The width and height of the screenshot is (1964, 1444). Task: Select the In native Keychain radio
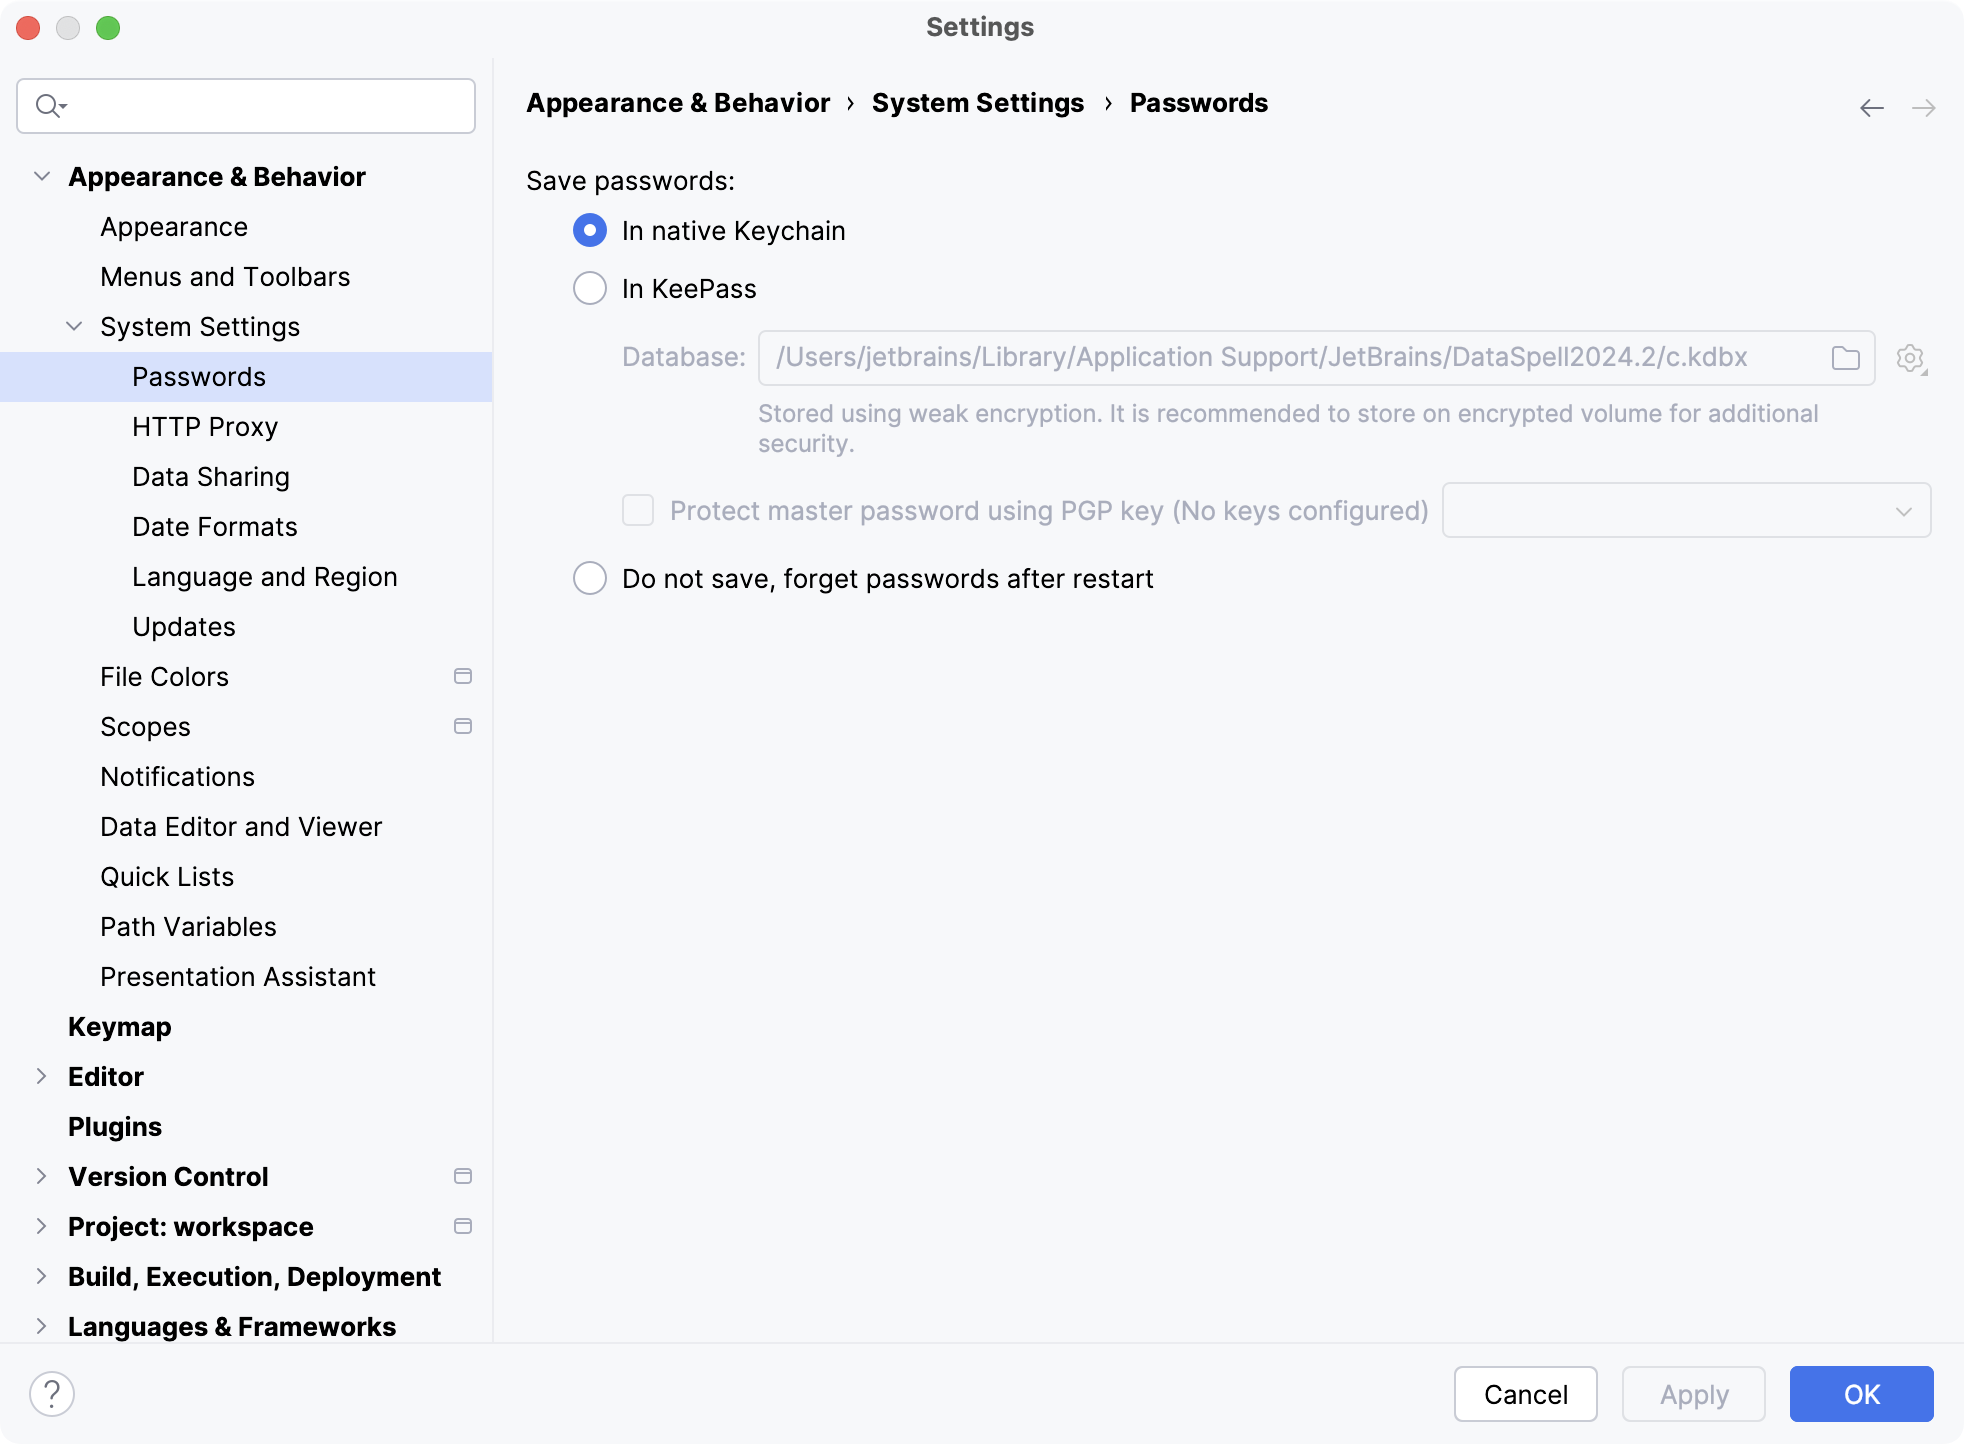[590, 231]
